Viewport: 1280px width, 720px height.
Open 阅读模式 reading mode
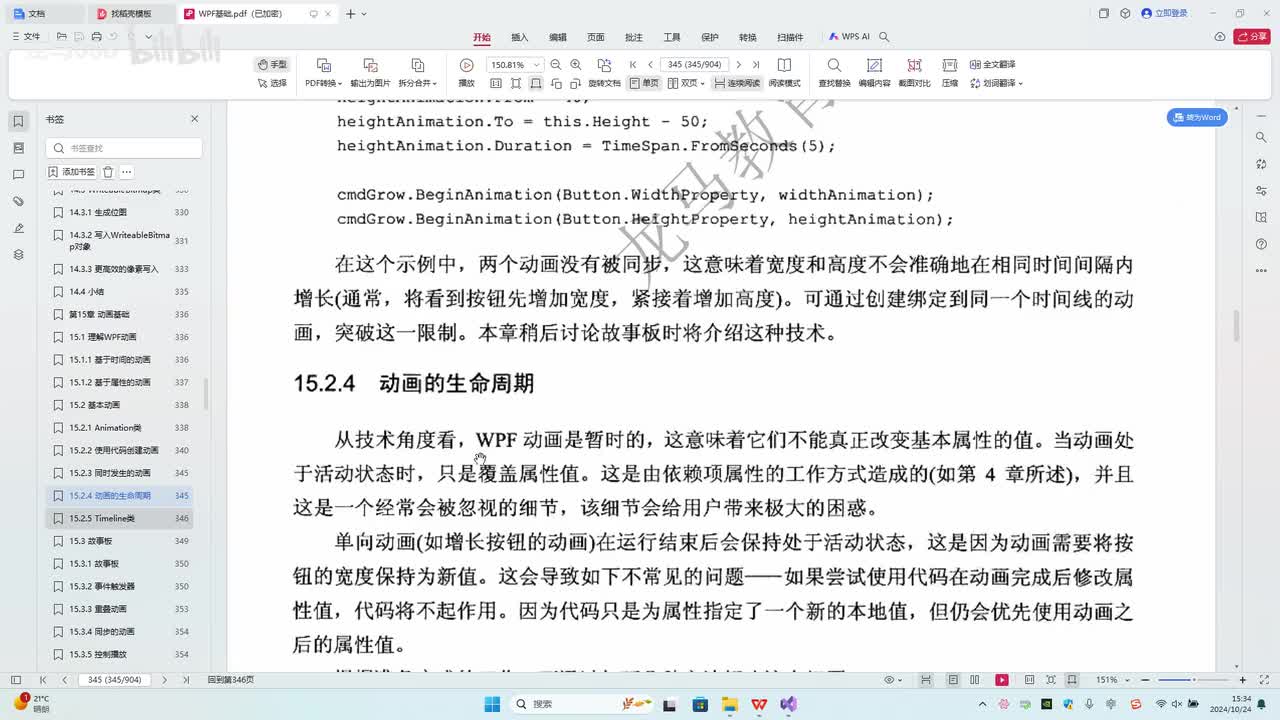coord(784,72)
